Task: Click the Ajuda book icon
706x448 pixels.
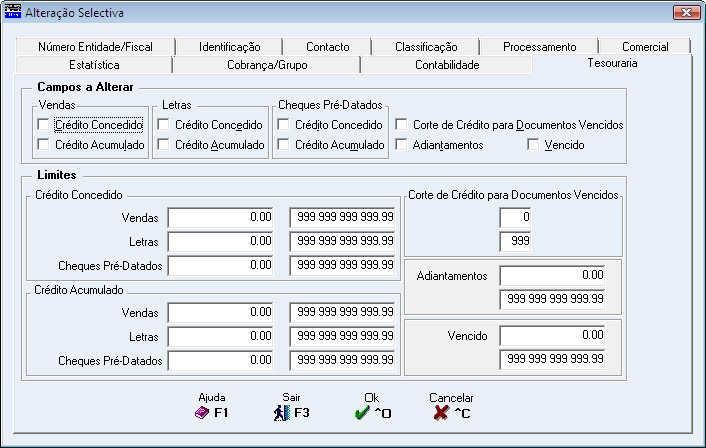Action: pos(202,412)
